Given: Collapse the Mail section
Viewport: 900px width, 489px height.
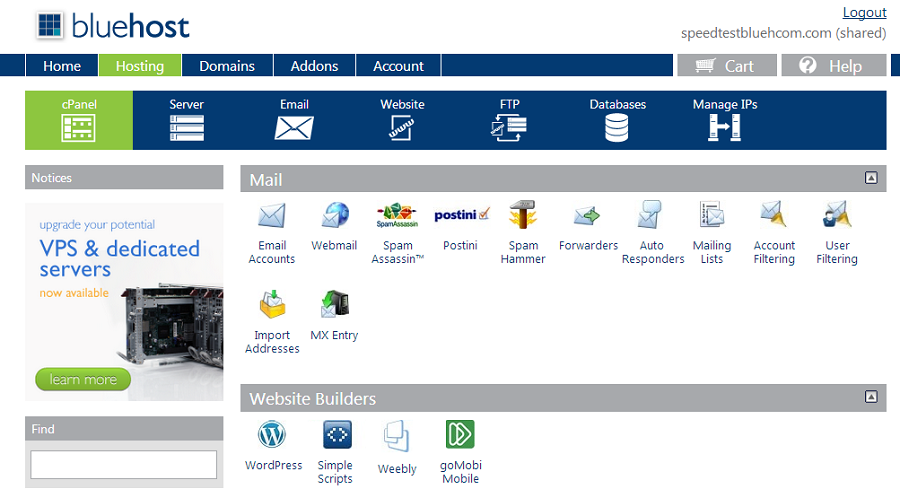Looking at the screenshot, I should point(871,178).
